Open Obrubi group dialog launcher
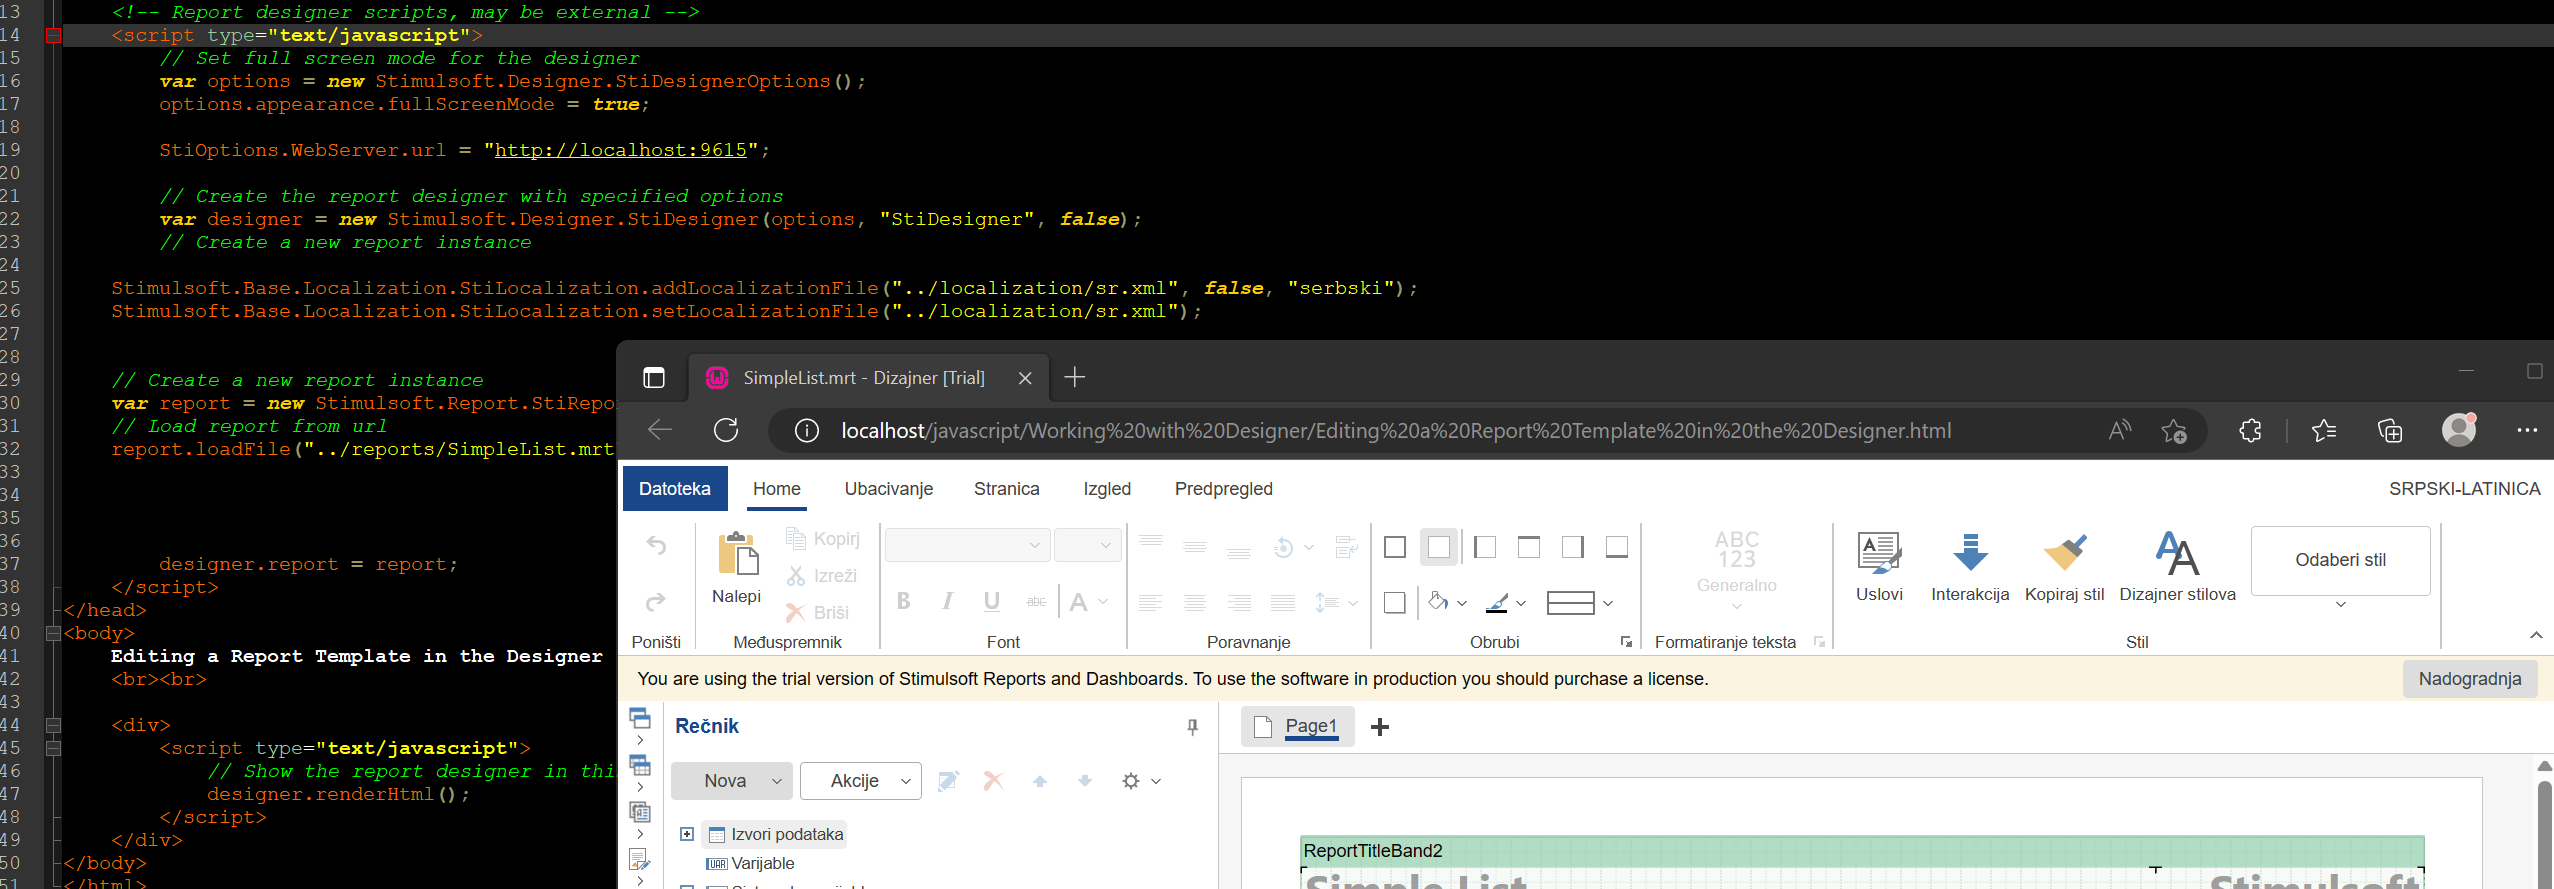Screen dimensions: 2554x889 (1626, 642)
